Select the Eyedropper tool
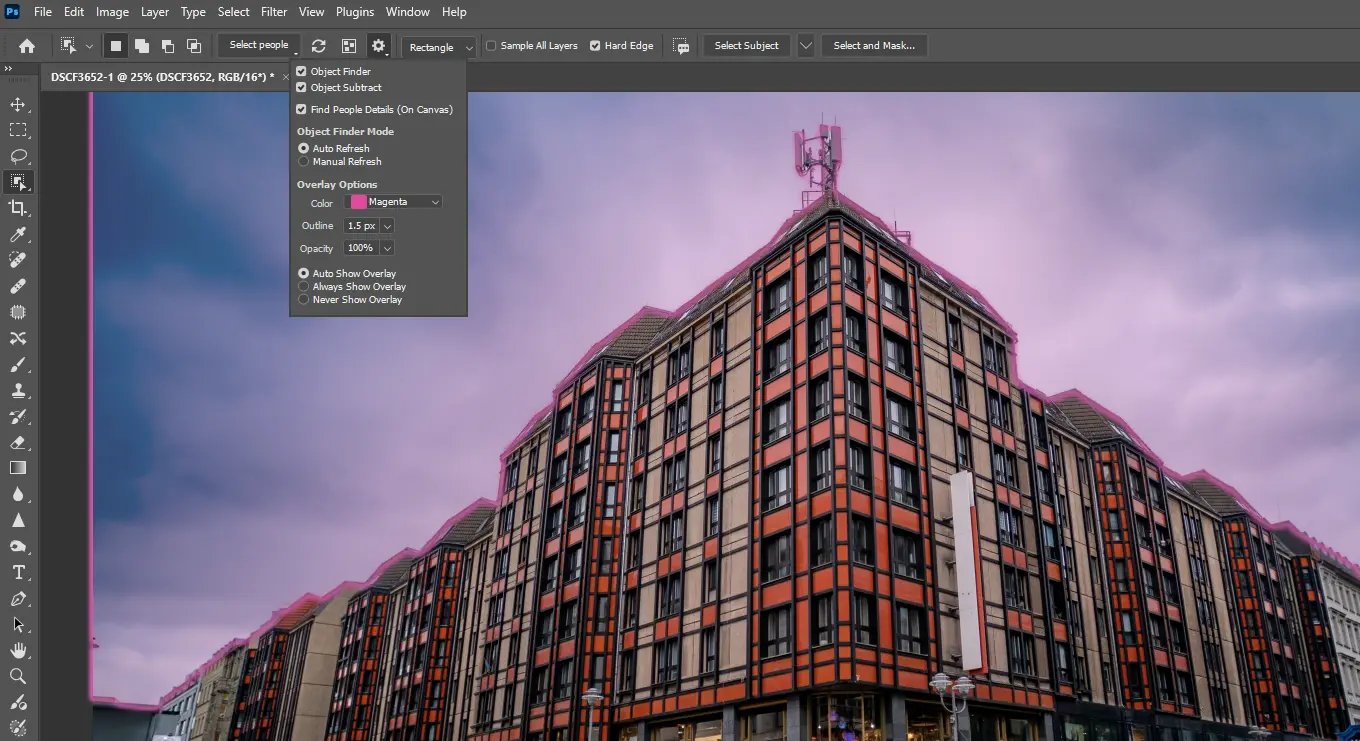Screen dimensions: 1360x741 [18, 234]
